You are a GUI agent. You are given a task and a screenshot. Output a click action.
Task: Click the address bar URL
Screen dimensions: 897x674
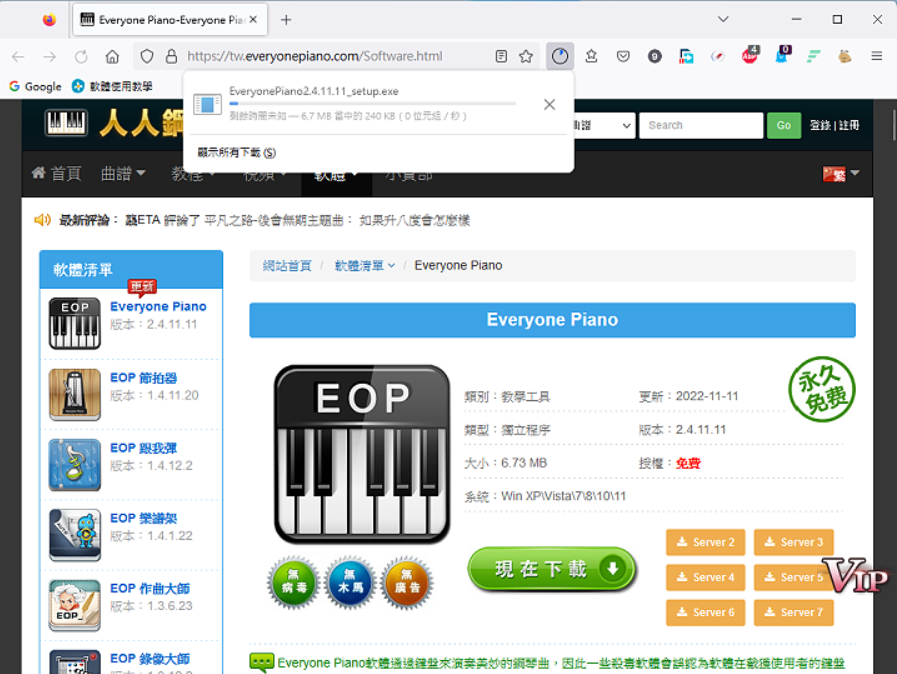pyautogui.click(x=315, y=56)
